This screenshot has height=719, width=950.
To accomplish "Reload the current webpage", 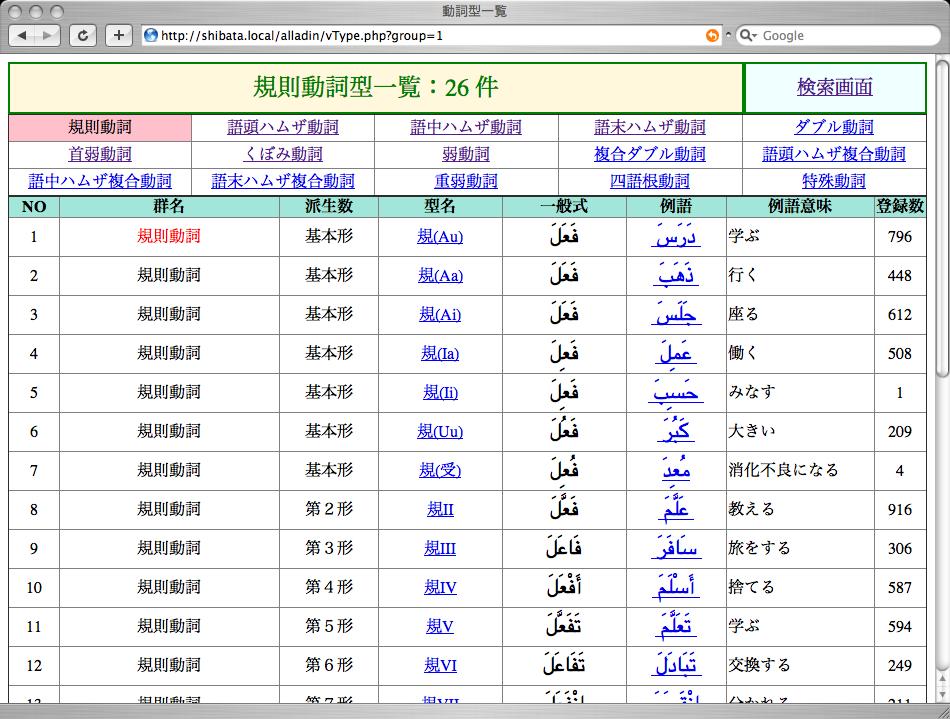I will coord(82,35).
